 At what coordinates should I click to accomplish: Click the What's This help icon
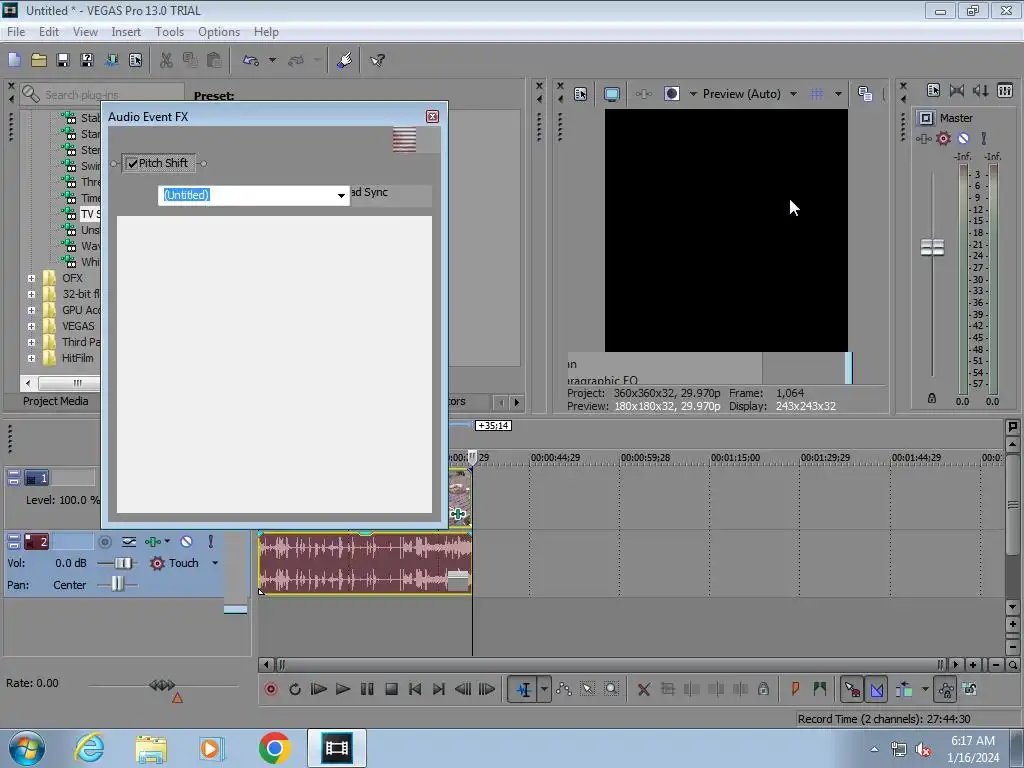377,60
